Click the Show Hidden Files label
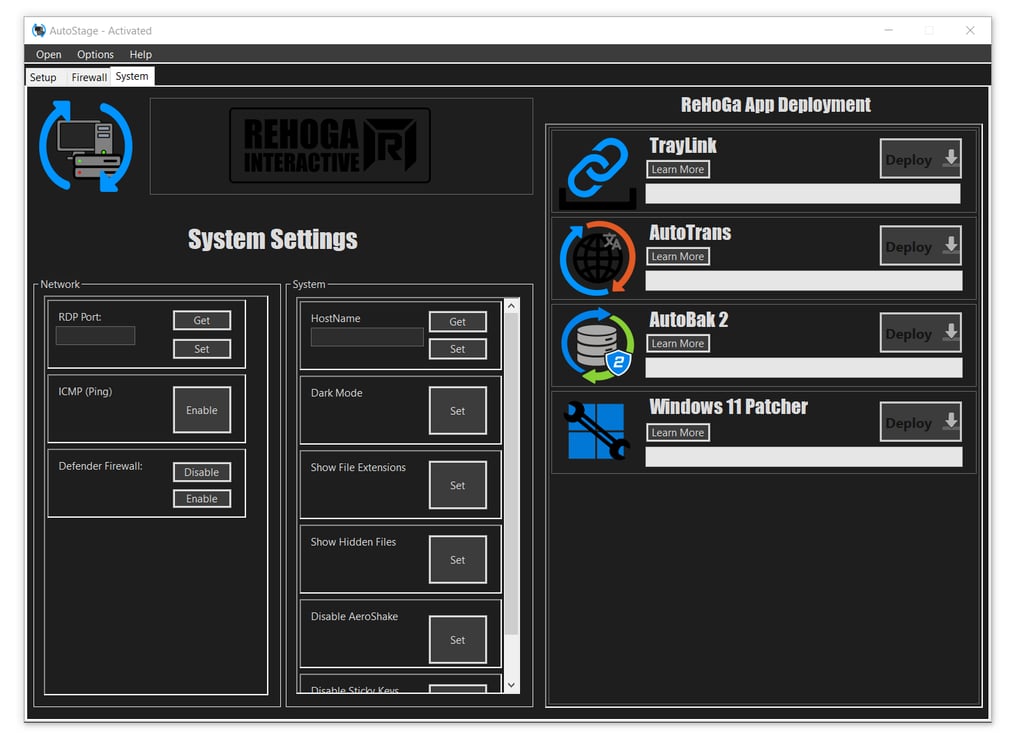The image size is (1024, 744). (x=353, y=542)
